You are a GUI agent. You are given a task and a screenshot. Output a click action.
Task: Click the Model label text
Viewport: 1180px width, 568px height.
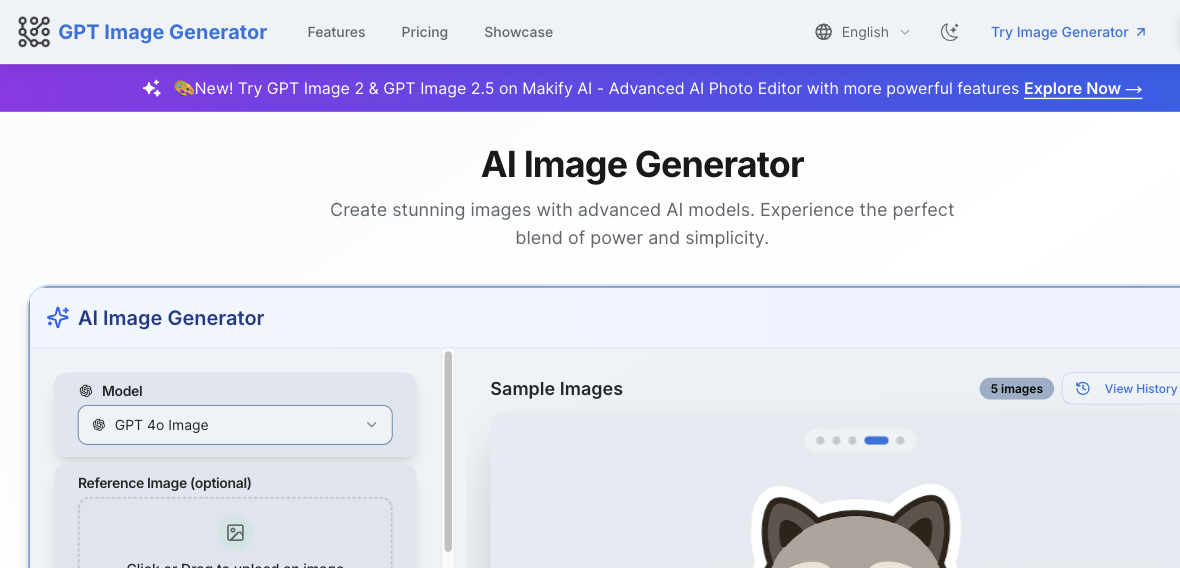pos(122,391)
